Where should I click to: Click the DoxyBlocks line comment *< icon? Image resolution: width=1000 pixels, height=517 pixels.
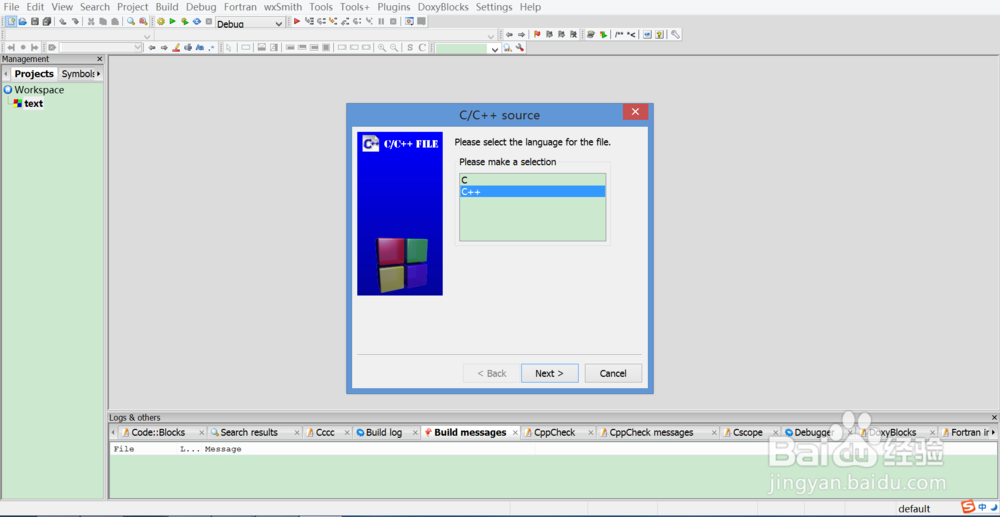tap(631, 34)
